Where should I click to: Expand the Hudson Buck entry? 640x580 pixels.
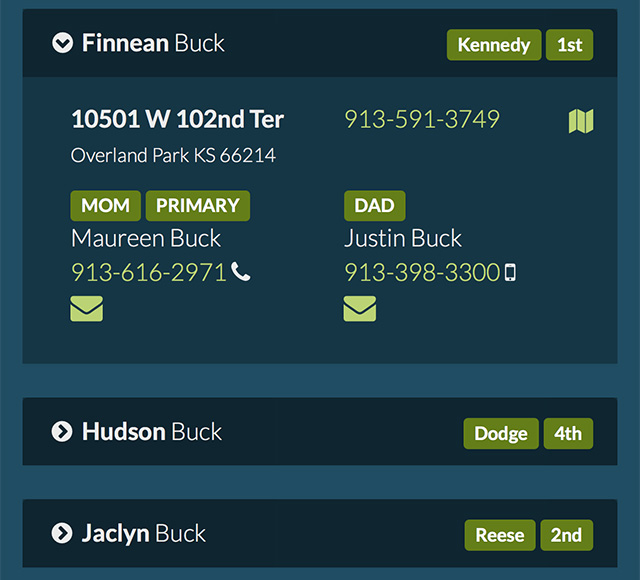tap(62, 431)
